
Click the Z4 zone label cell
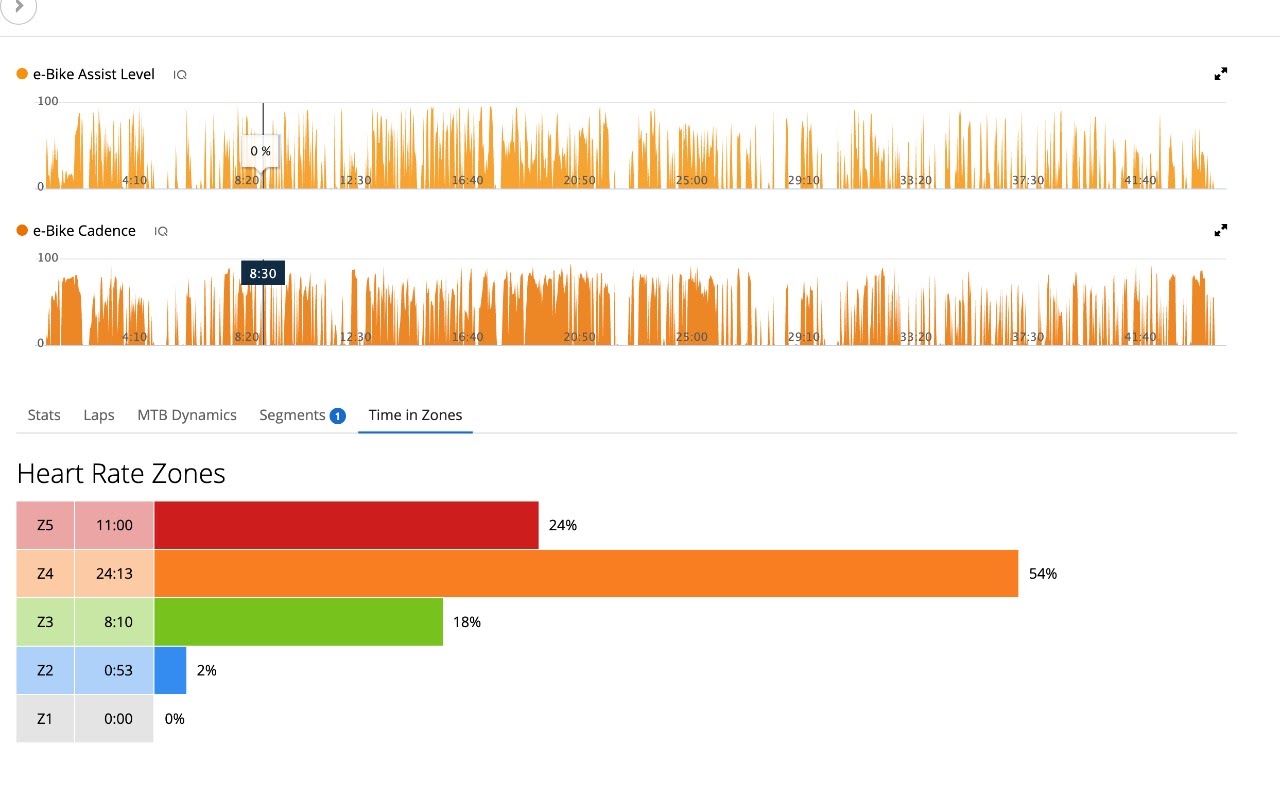point(45,573)
